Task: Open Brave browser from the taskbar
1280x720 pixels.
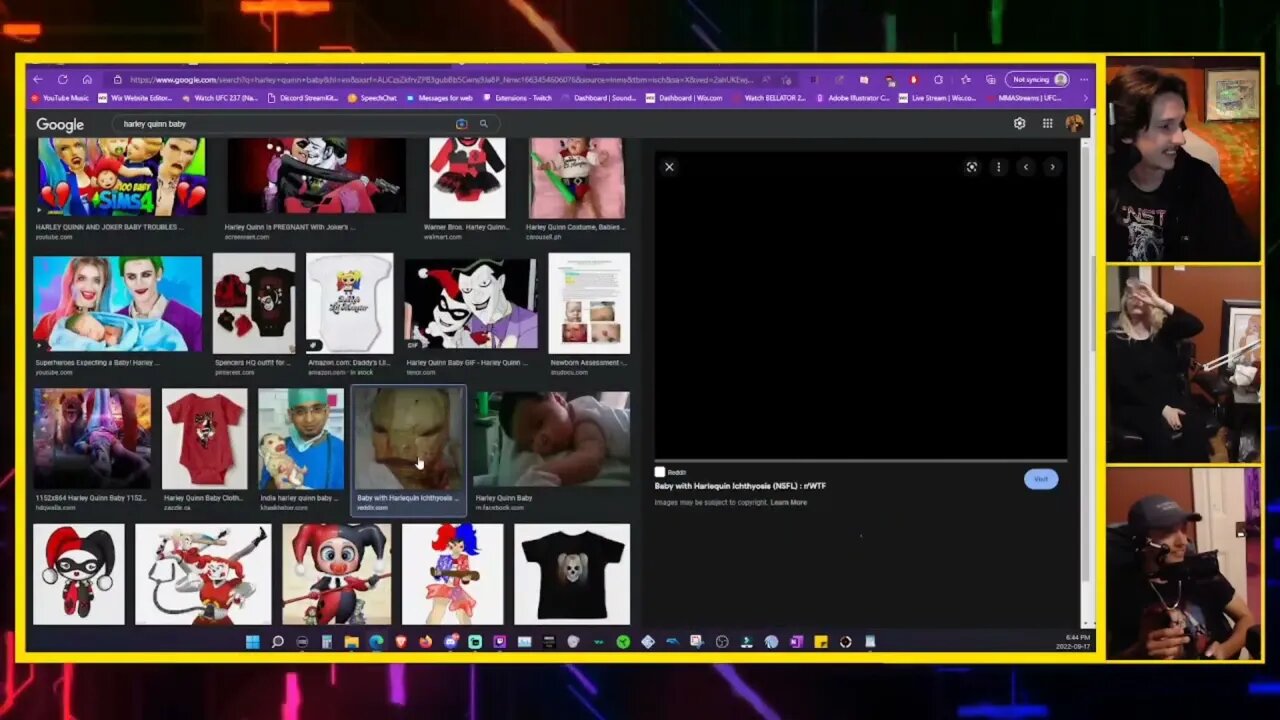Action: [x=401, y=642]
